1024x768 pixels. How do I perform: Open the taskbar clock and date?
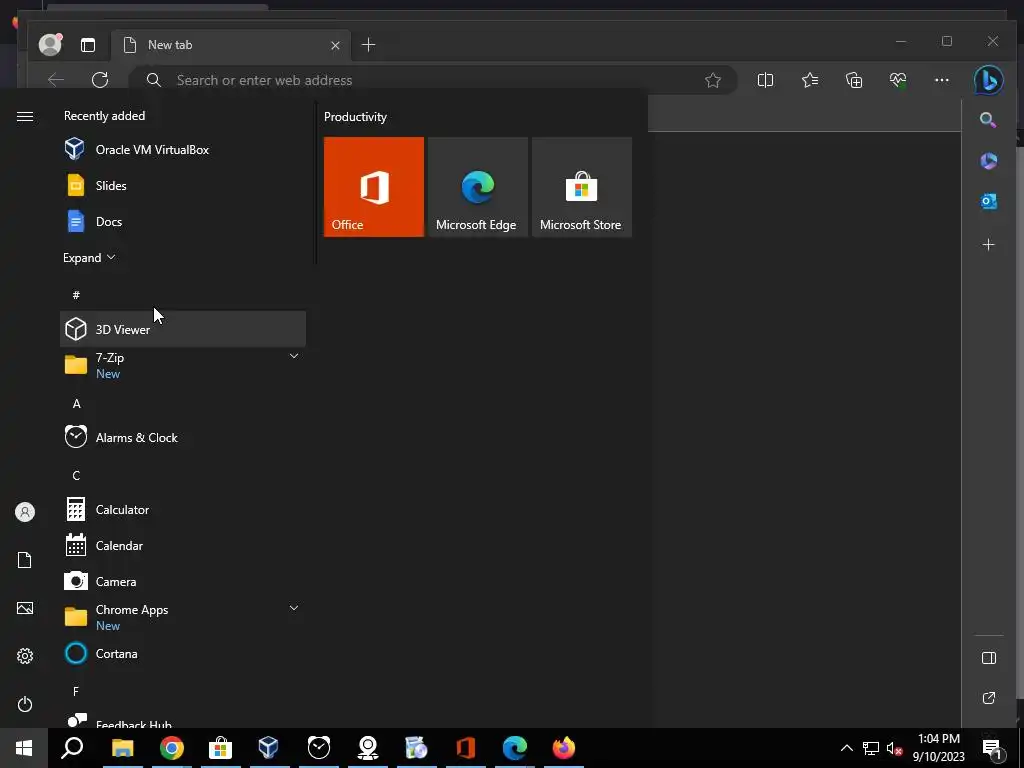click(938, 748)
